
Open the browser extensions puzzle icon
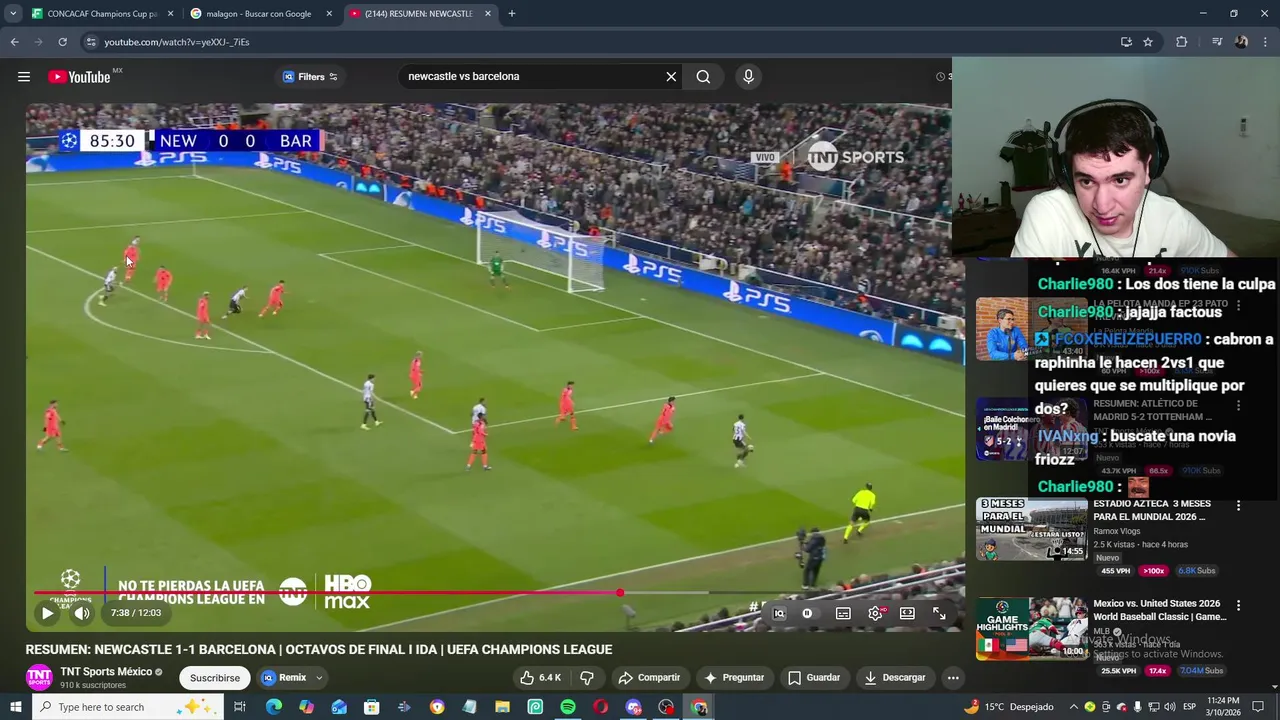(1181, 42)
